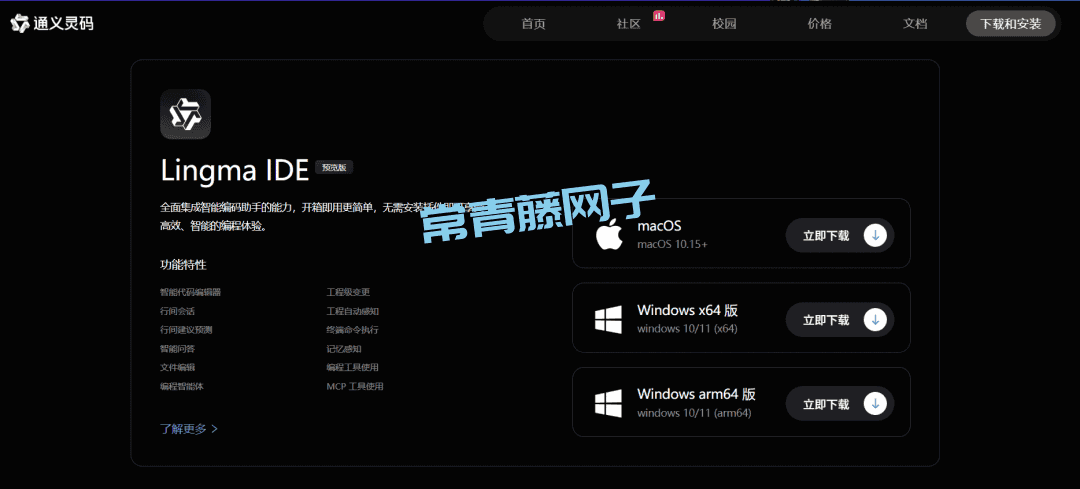Open the 价格 nav item

tap(820, 24)
